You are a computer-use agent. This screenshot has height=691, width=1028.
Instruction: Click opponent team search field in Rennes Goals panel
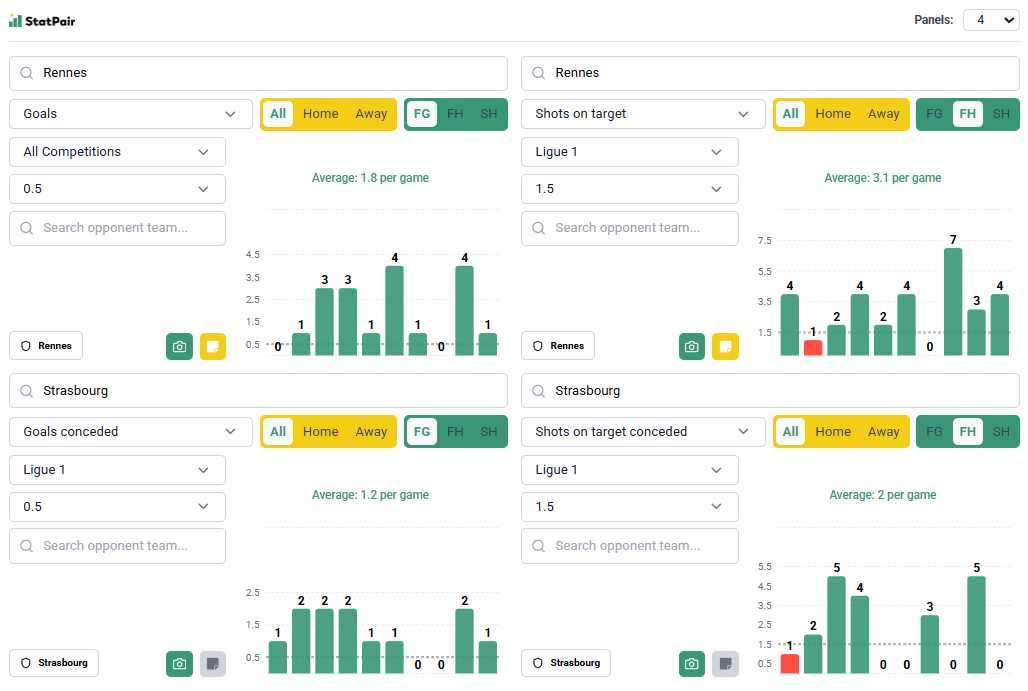[x=117, y=228]
